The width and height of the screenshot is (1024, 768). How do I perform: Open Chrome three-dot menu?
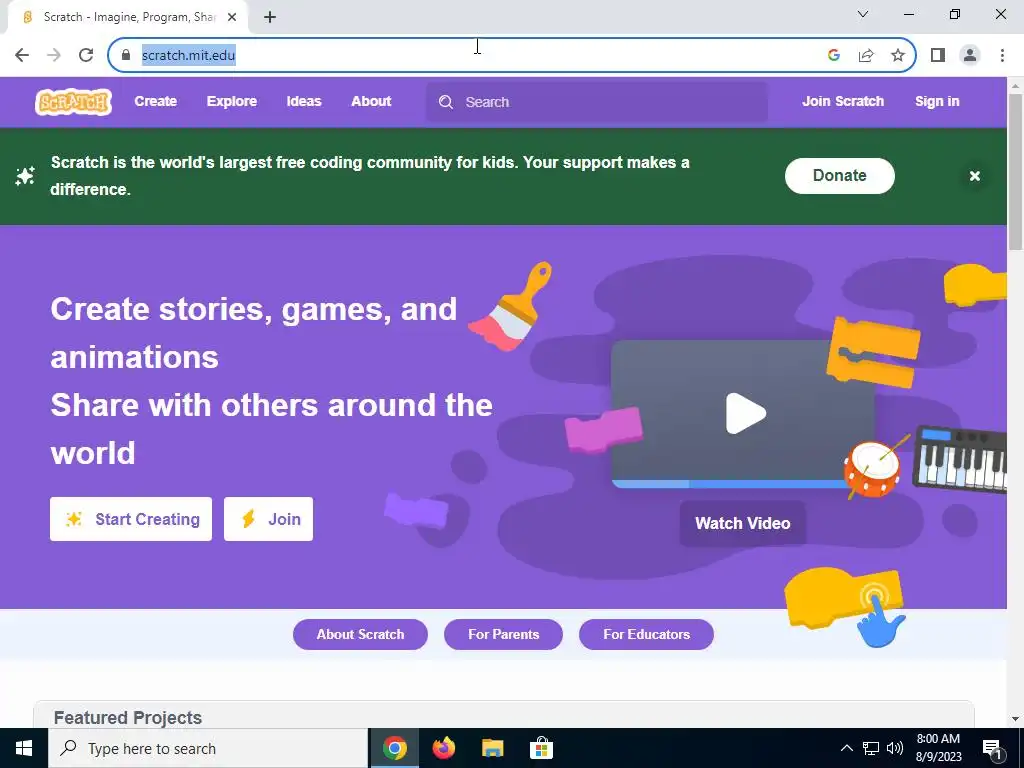[x=1002, y=55]
